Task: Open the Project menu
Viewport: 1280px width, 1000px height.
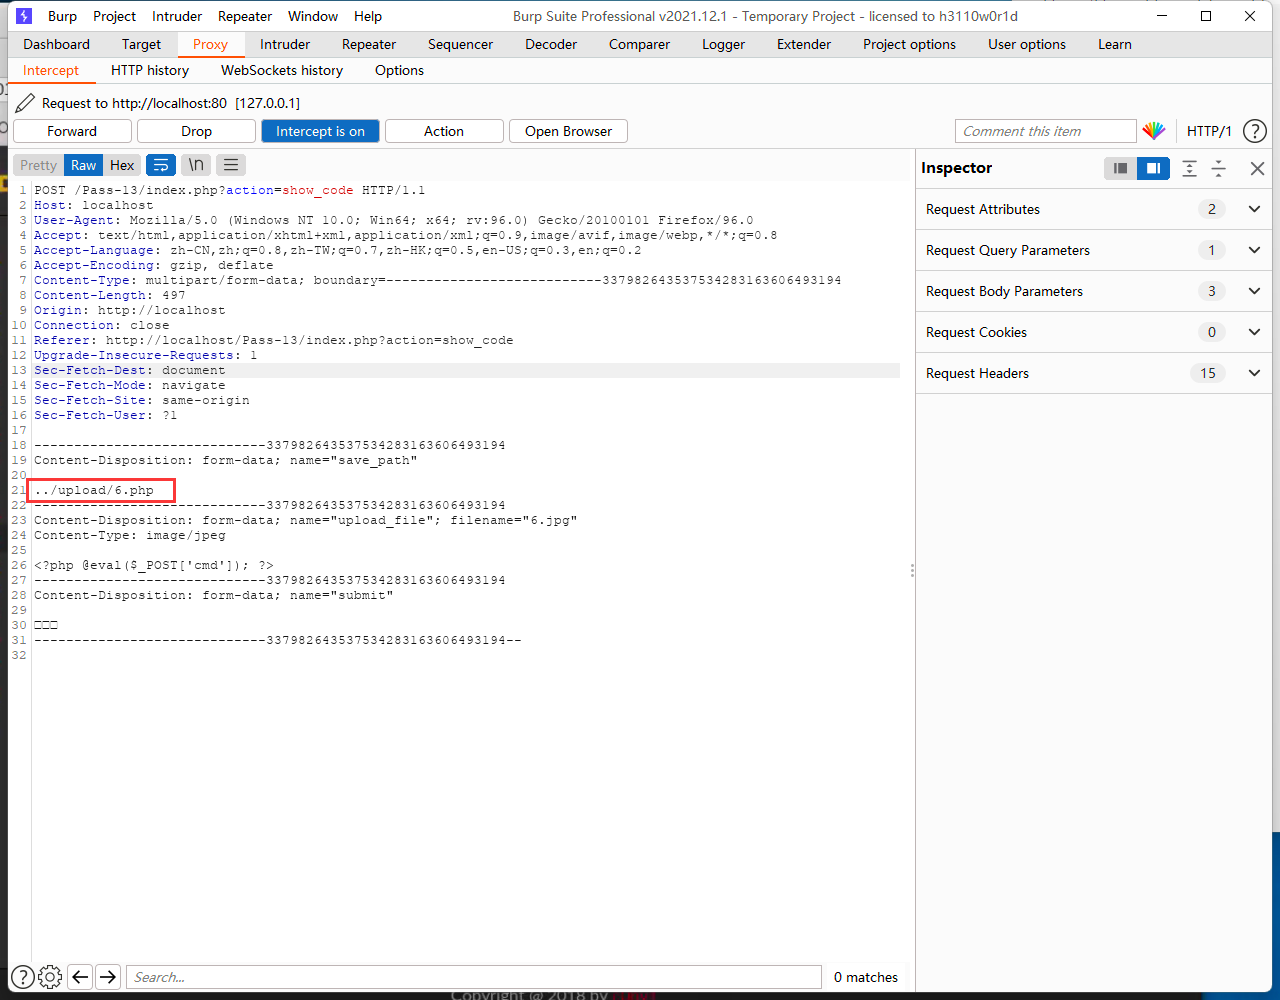Action: (114, 16)
